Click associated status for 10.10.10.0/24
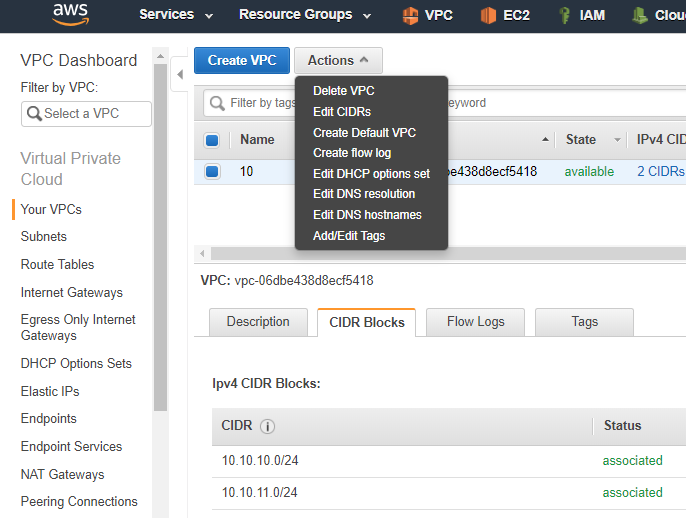This screenshot has height=518, width=686. (632, 460)
